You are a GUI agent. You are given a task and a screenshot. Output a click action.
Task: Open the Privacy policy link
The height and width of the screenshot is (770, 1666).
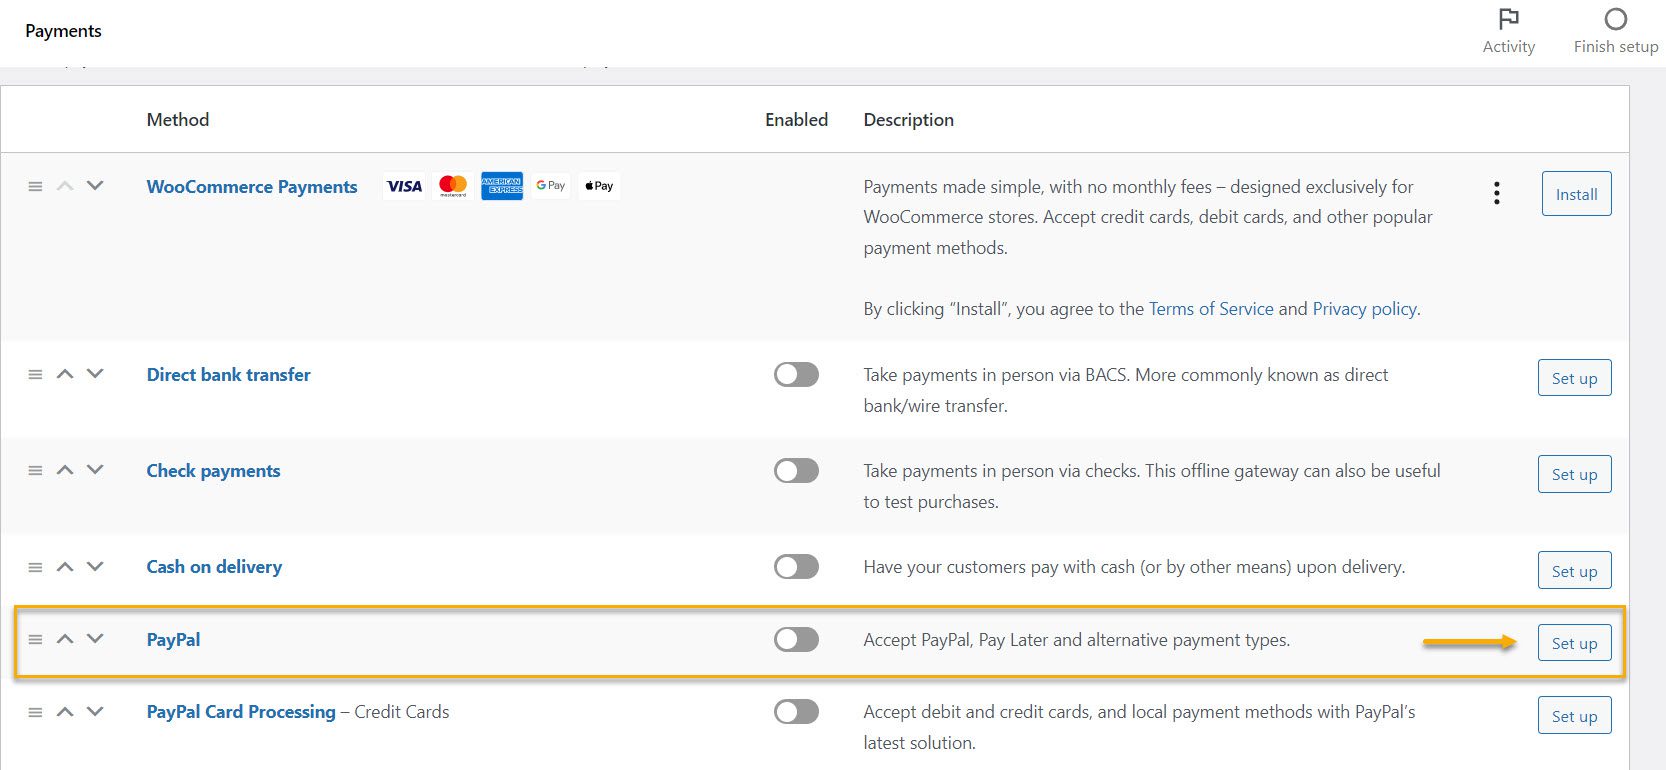click(x=1365, y=309)
